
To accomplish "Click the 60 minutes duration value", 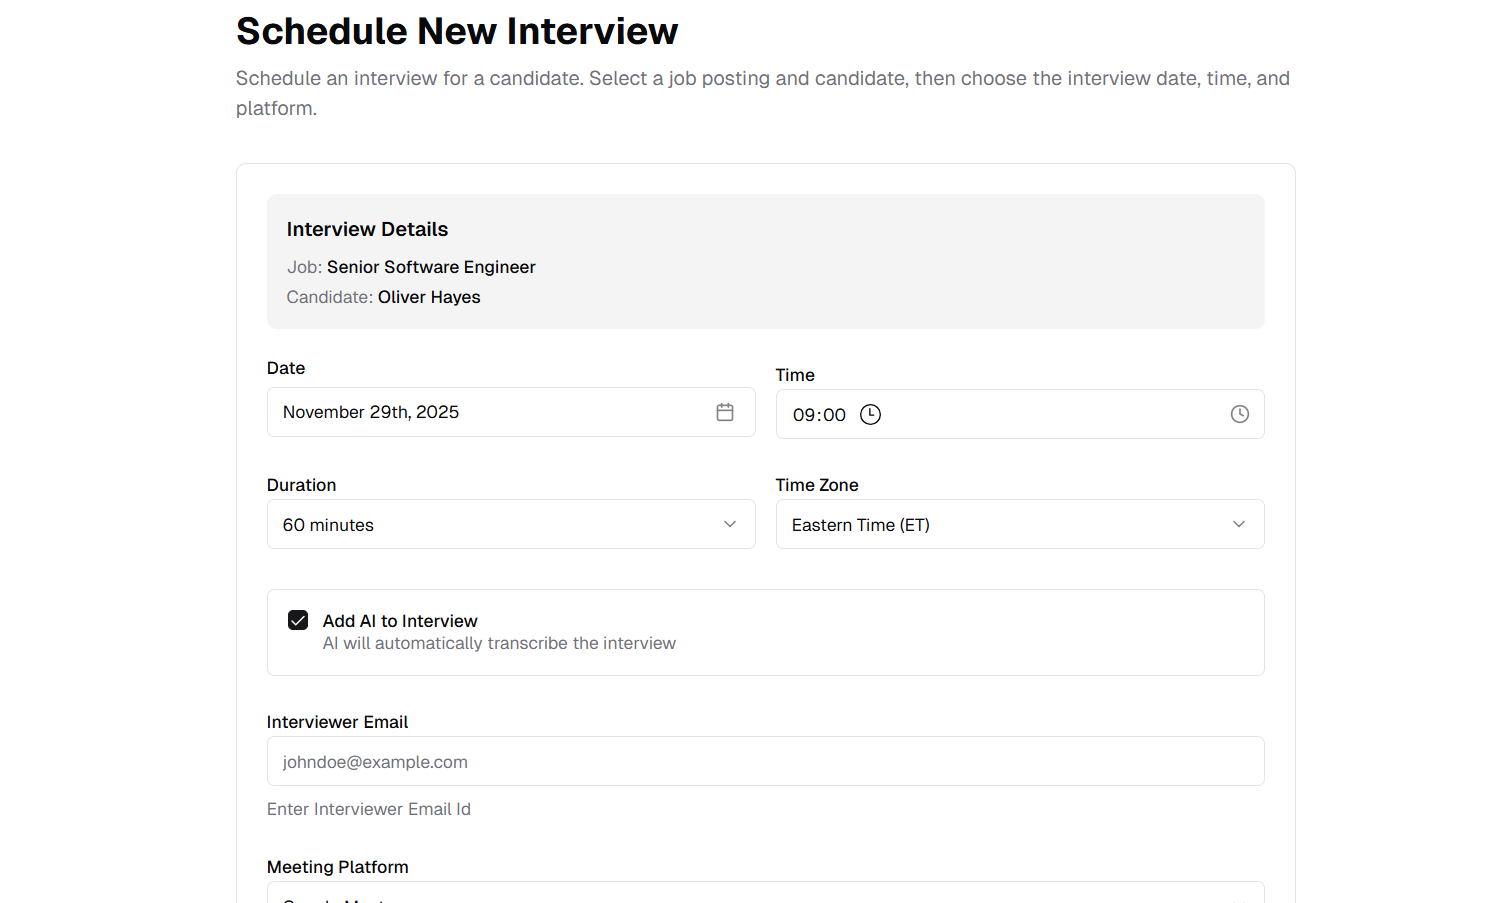I will click(328, 524).
